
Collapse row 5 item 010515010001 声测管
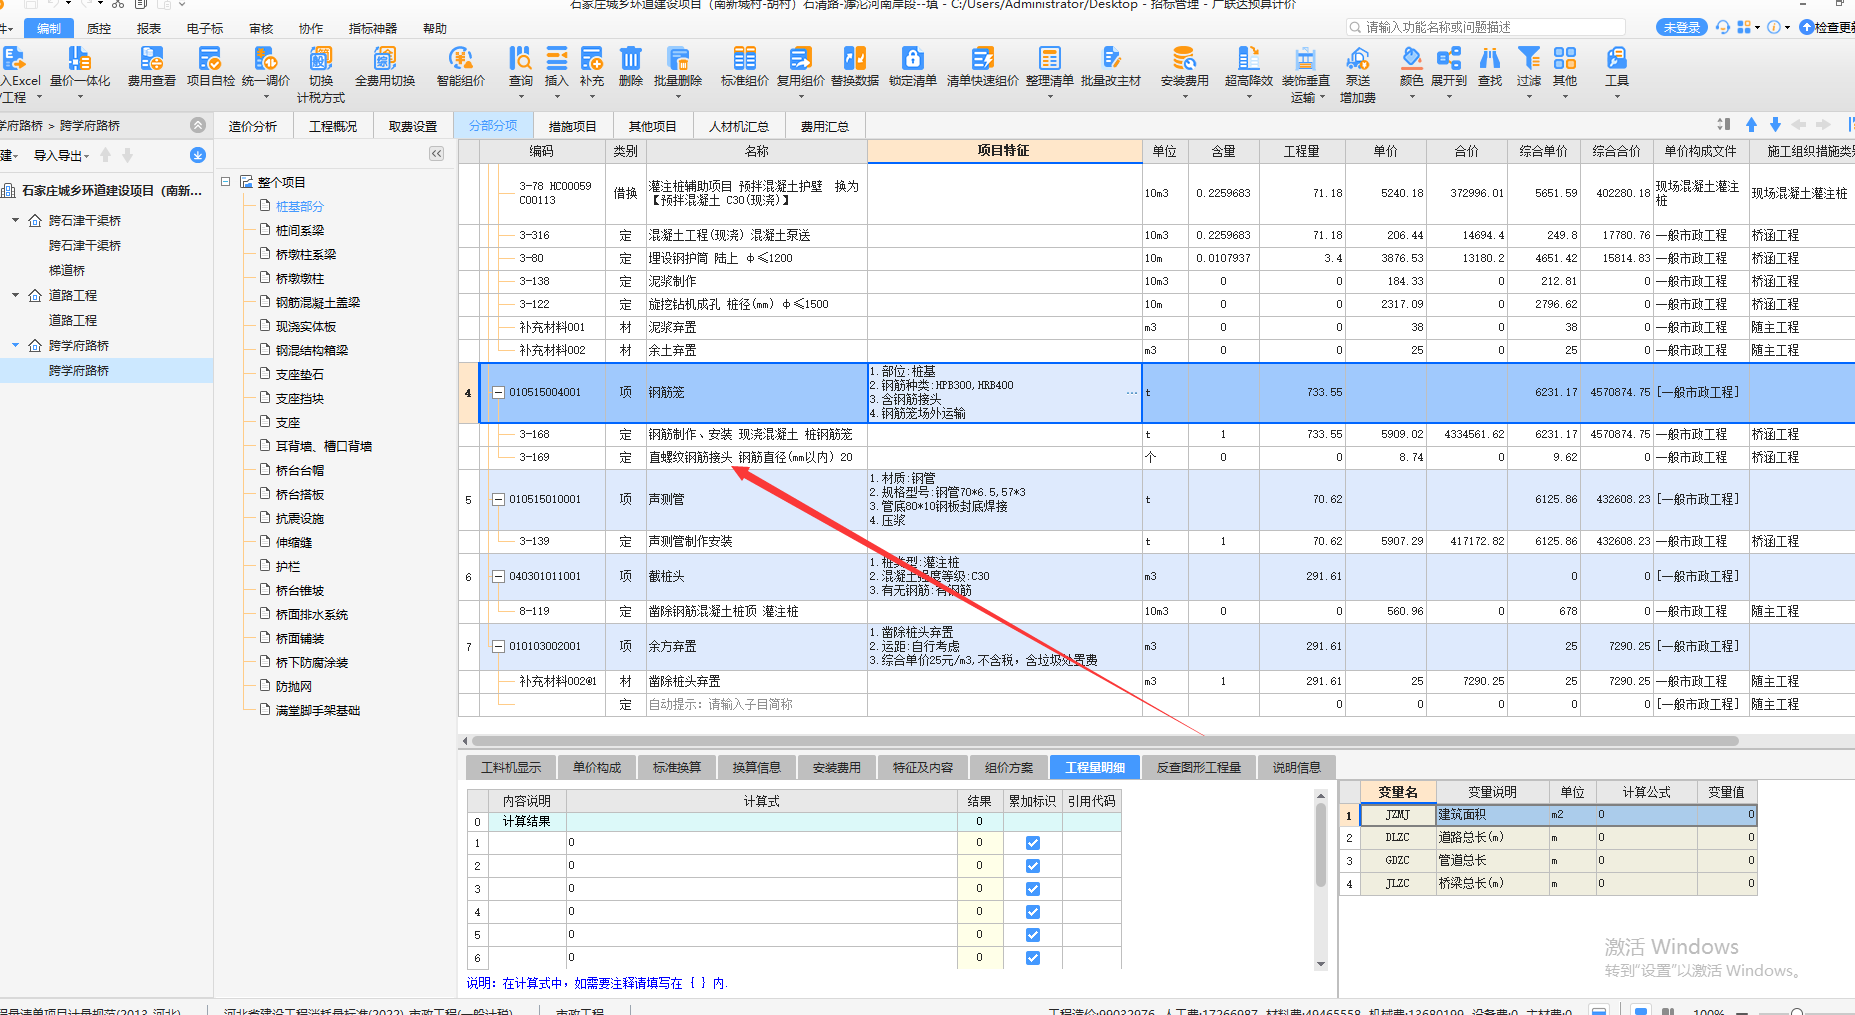498,500
